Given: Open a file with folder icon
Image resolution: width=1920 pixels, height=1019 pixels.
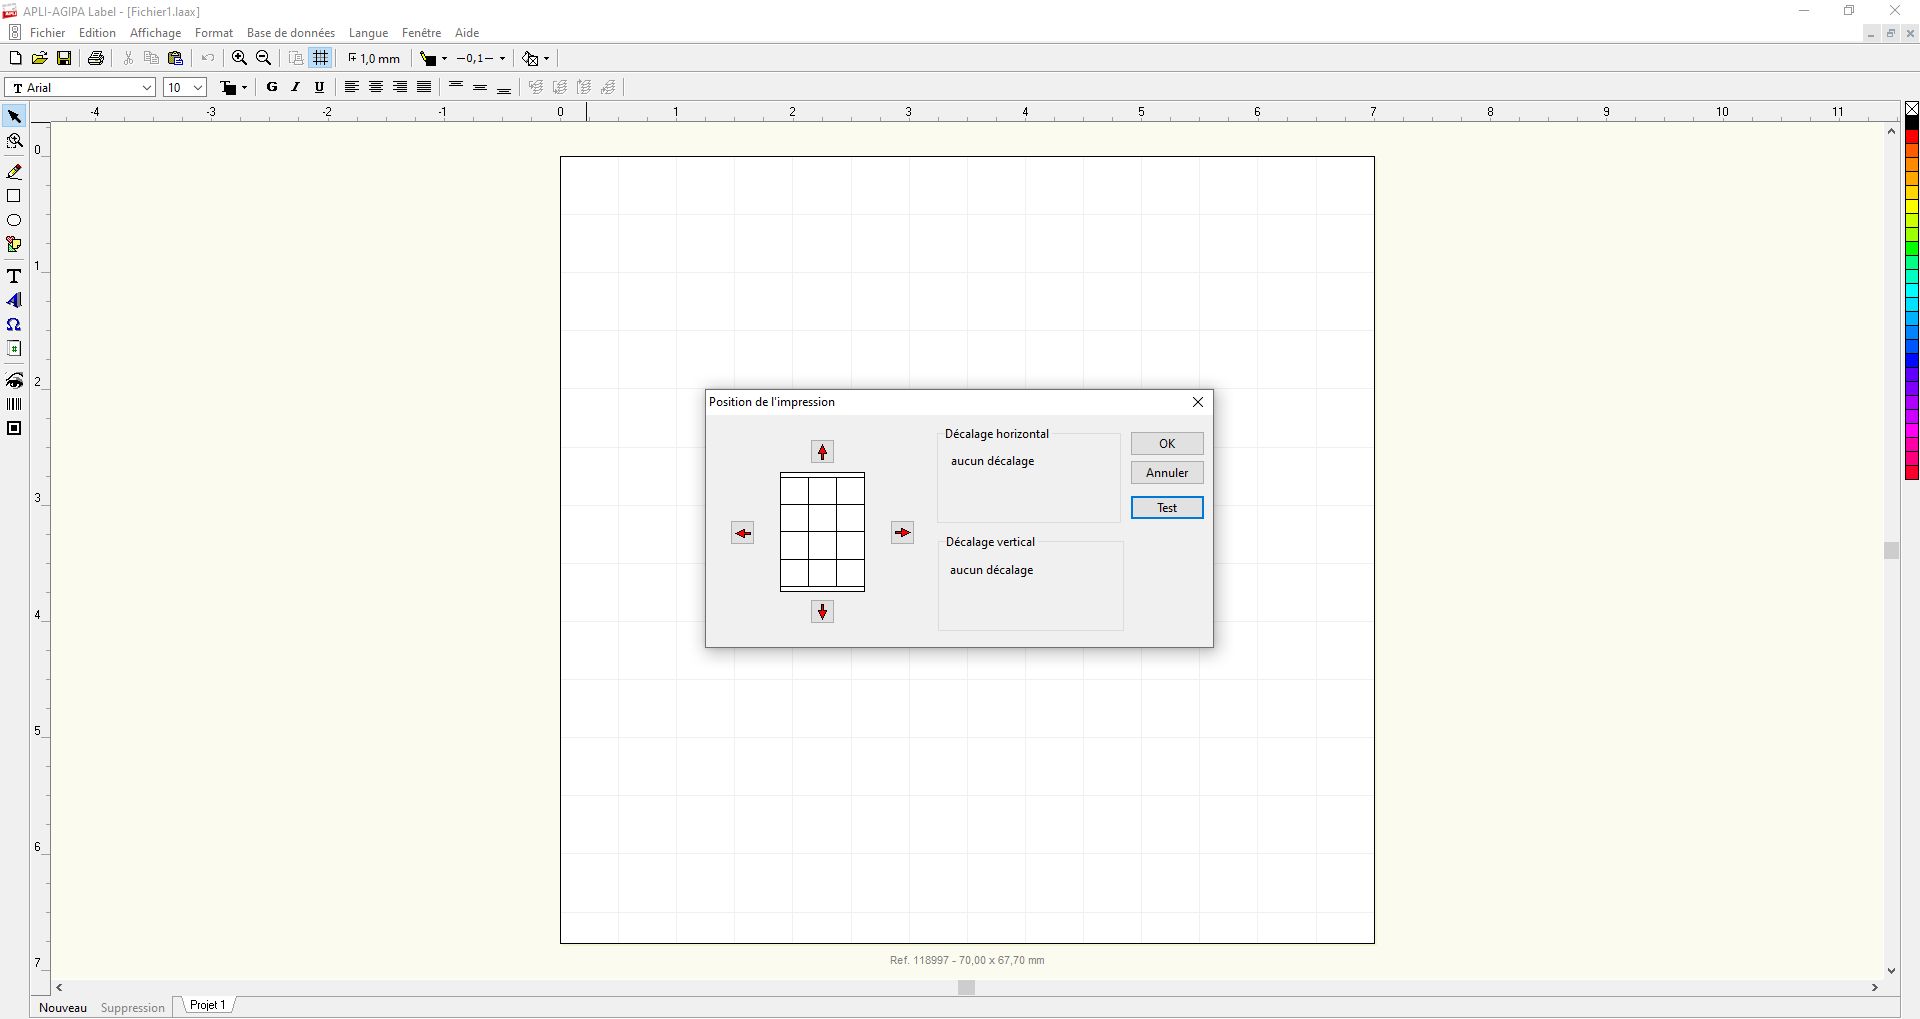Looking at the screenshot, I should click(x=40, y=58).
